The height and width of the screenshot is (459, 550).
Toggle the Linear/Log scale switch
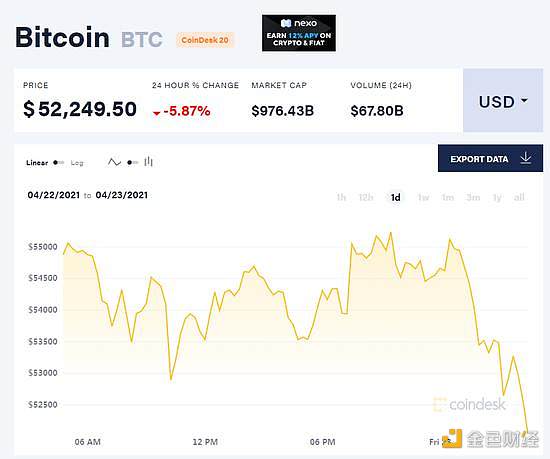click(x=59, y=163)
